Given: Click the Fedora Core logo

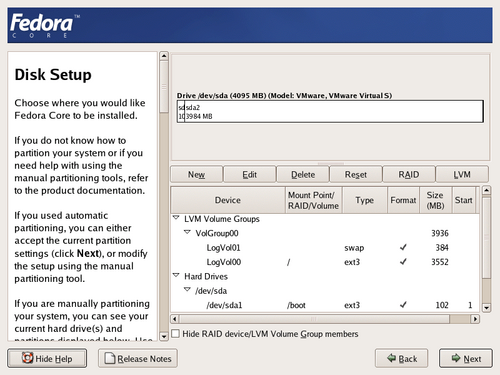Looking at the screenshot, I should [x=45, y=26].
